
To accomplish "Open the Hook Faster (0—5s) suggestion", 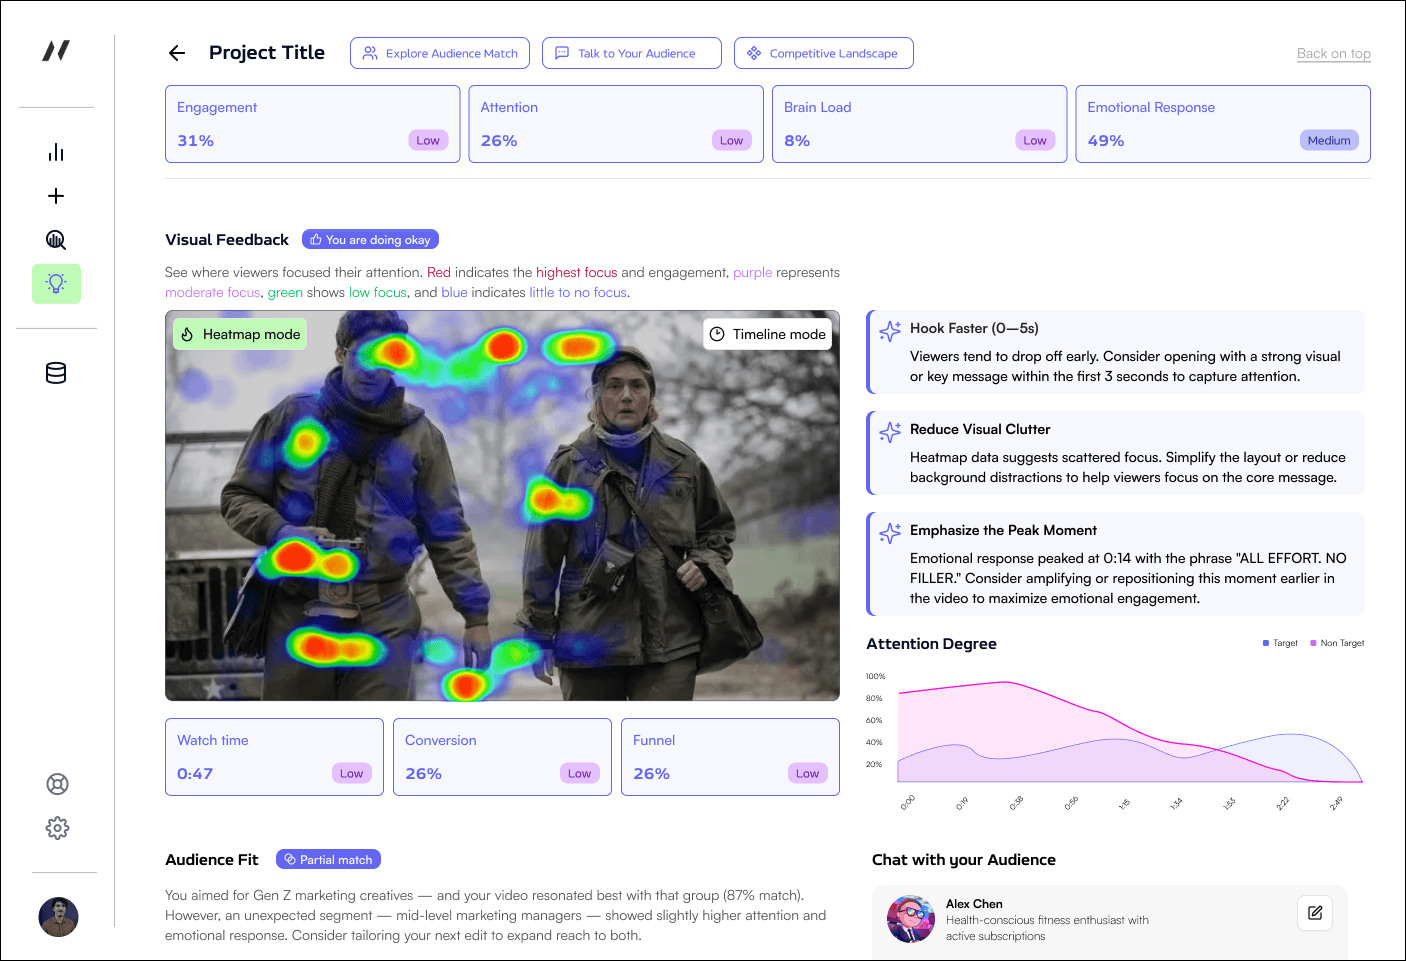I will pos(1115,352).
